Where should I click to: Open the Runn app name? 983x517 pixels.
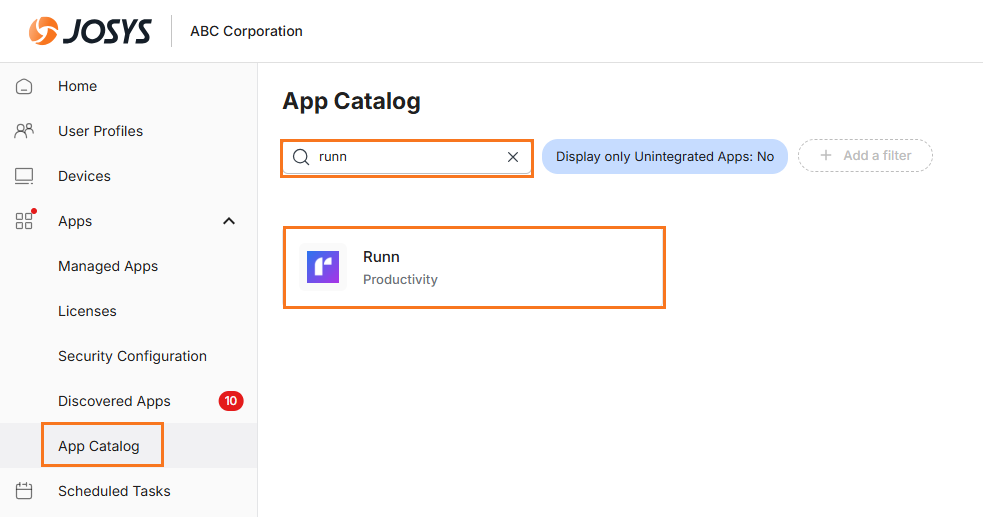[x=381, y=257]
